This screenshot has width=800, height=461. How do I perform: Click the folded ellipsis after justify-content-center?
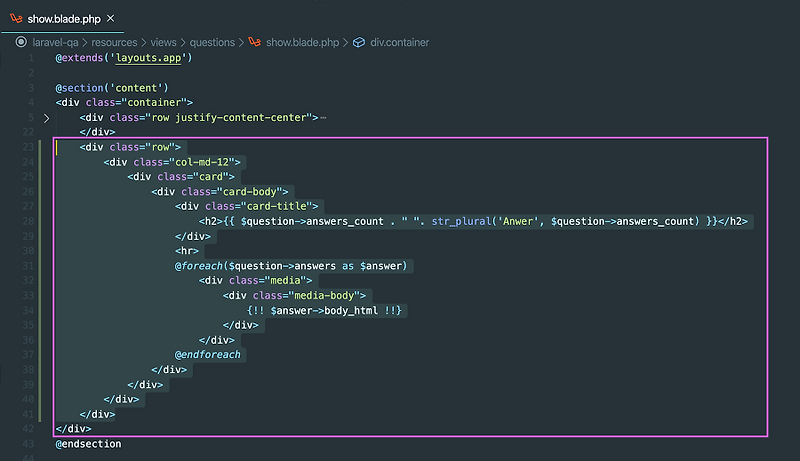pyautogui.click(x=323, y=118)
